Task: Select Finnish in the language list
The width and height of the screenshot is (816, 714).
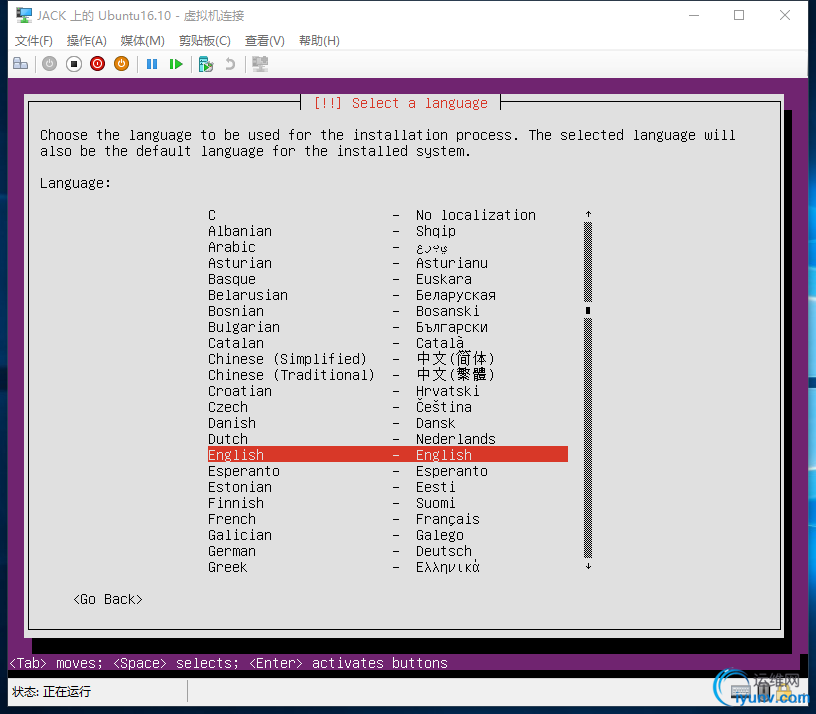Action: 388,503
